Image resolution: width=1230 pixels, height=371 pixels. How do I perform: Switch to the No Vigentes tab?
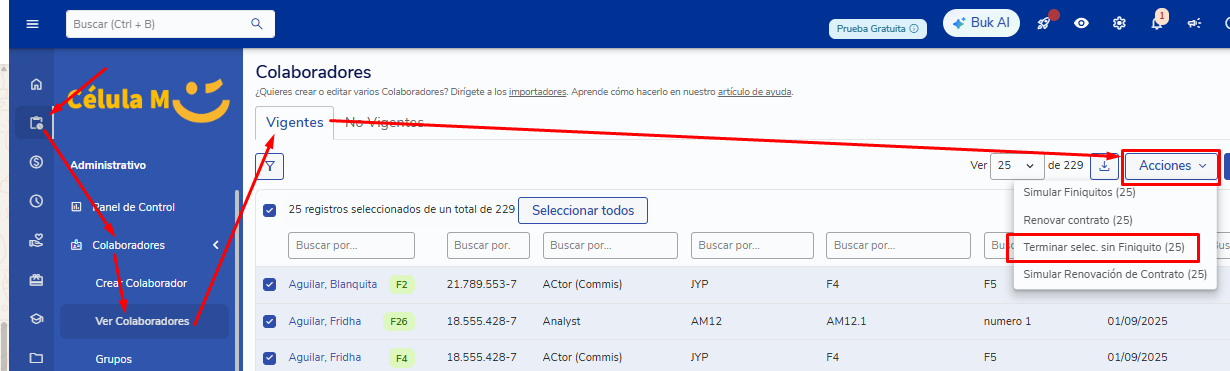pyautogui.click(x=384, y=123)
